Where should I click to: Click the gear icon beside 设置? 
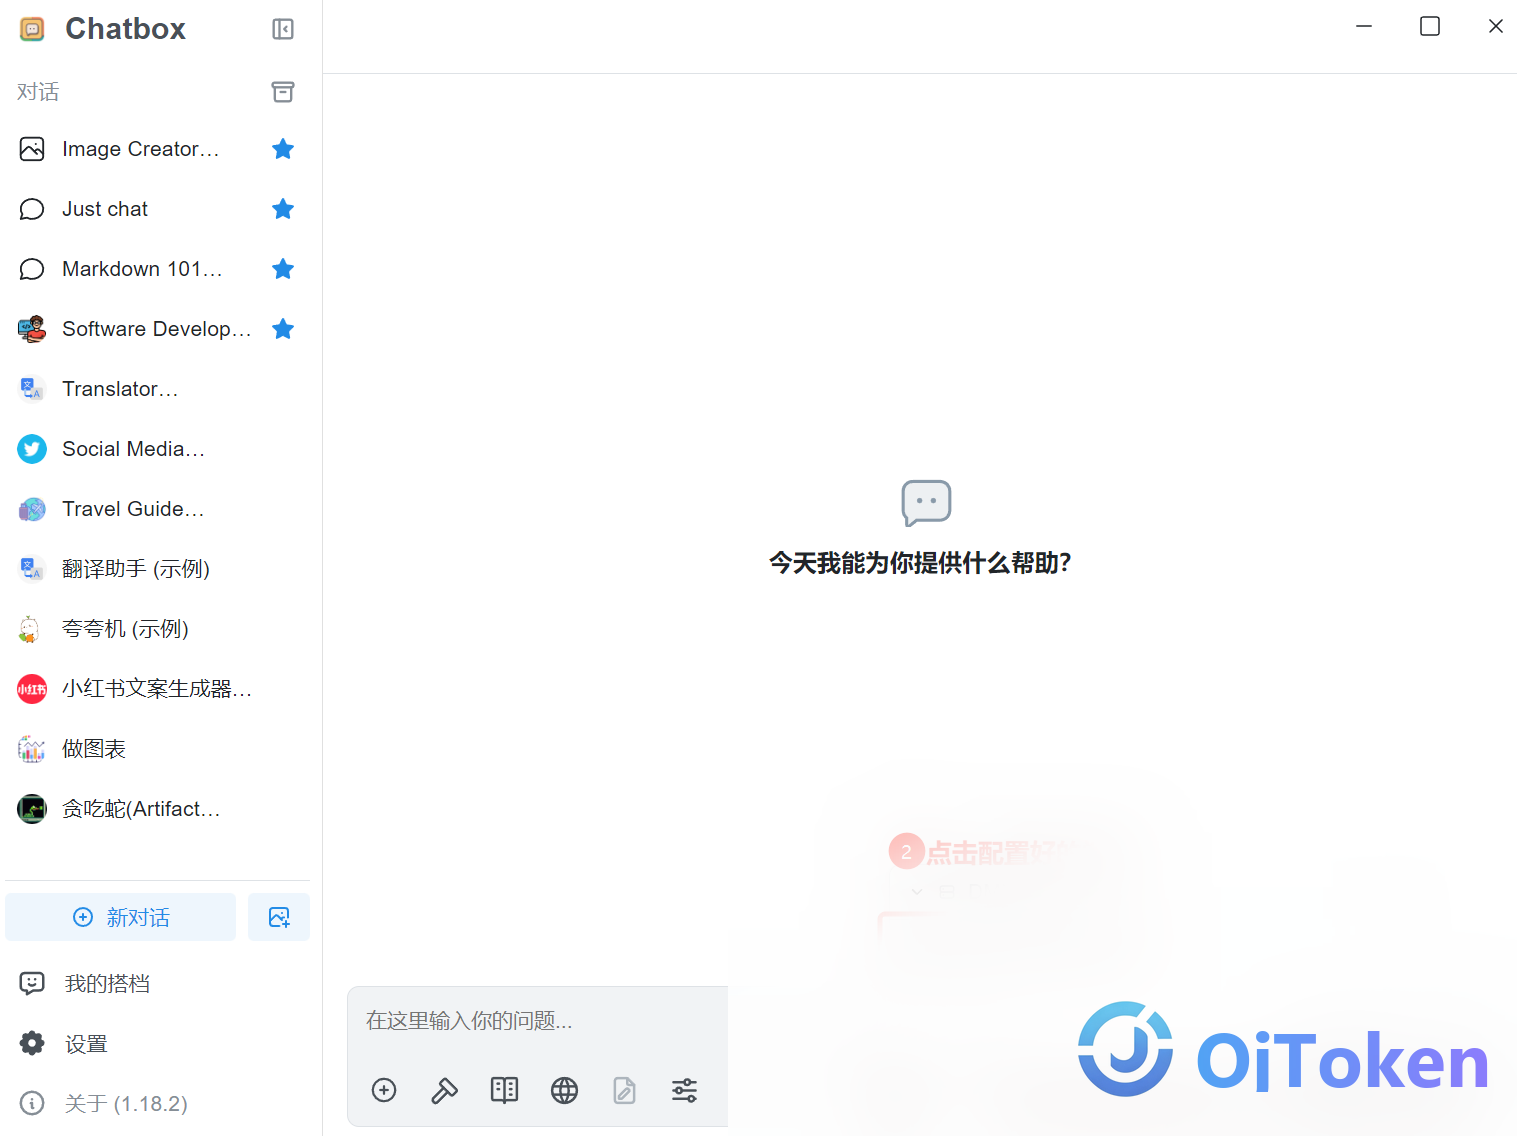(32, 1044)
